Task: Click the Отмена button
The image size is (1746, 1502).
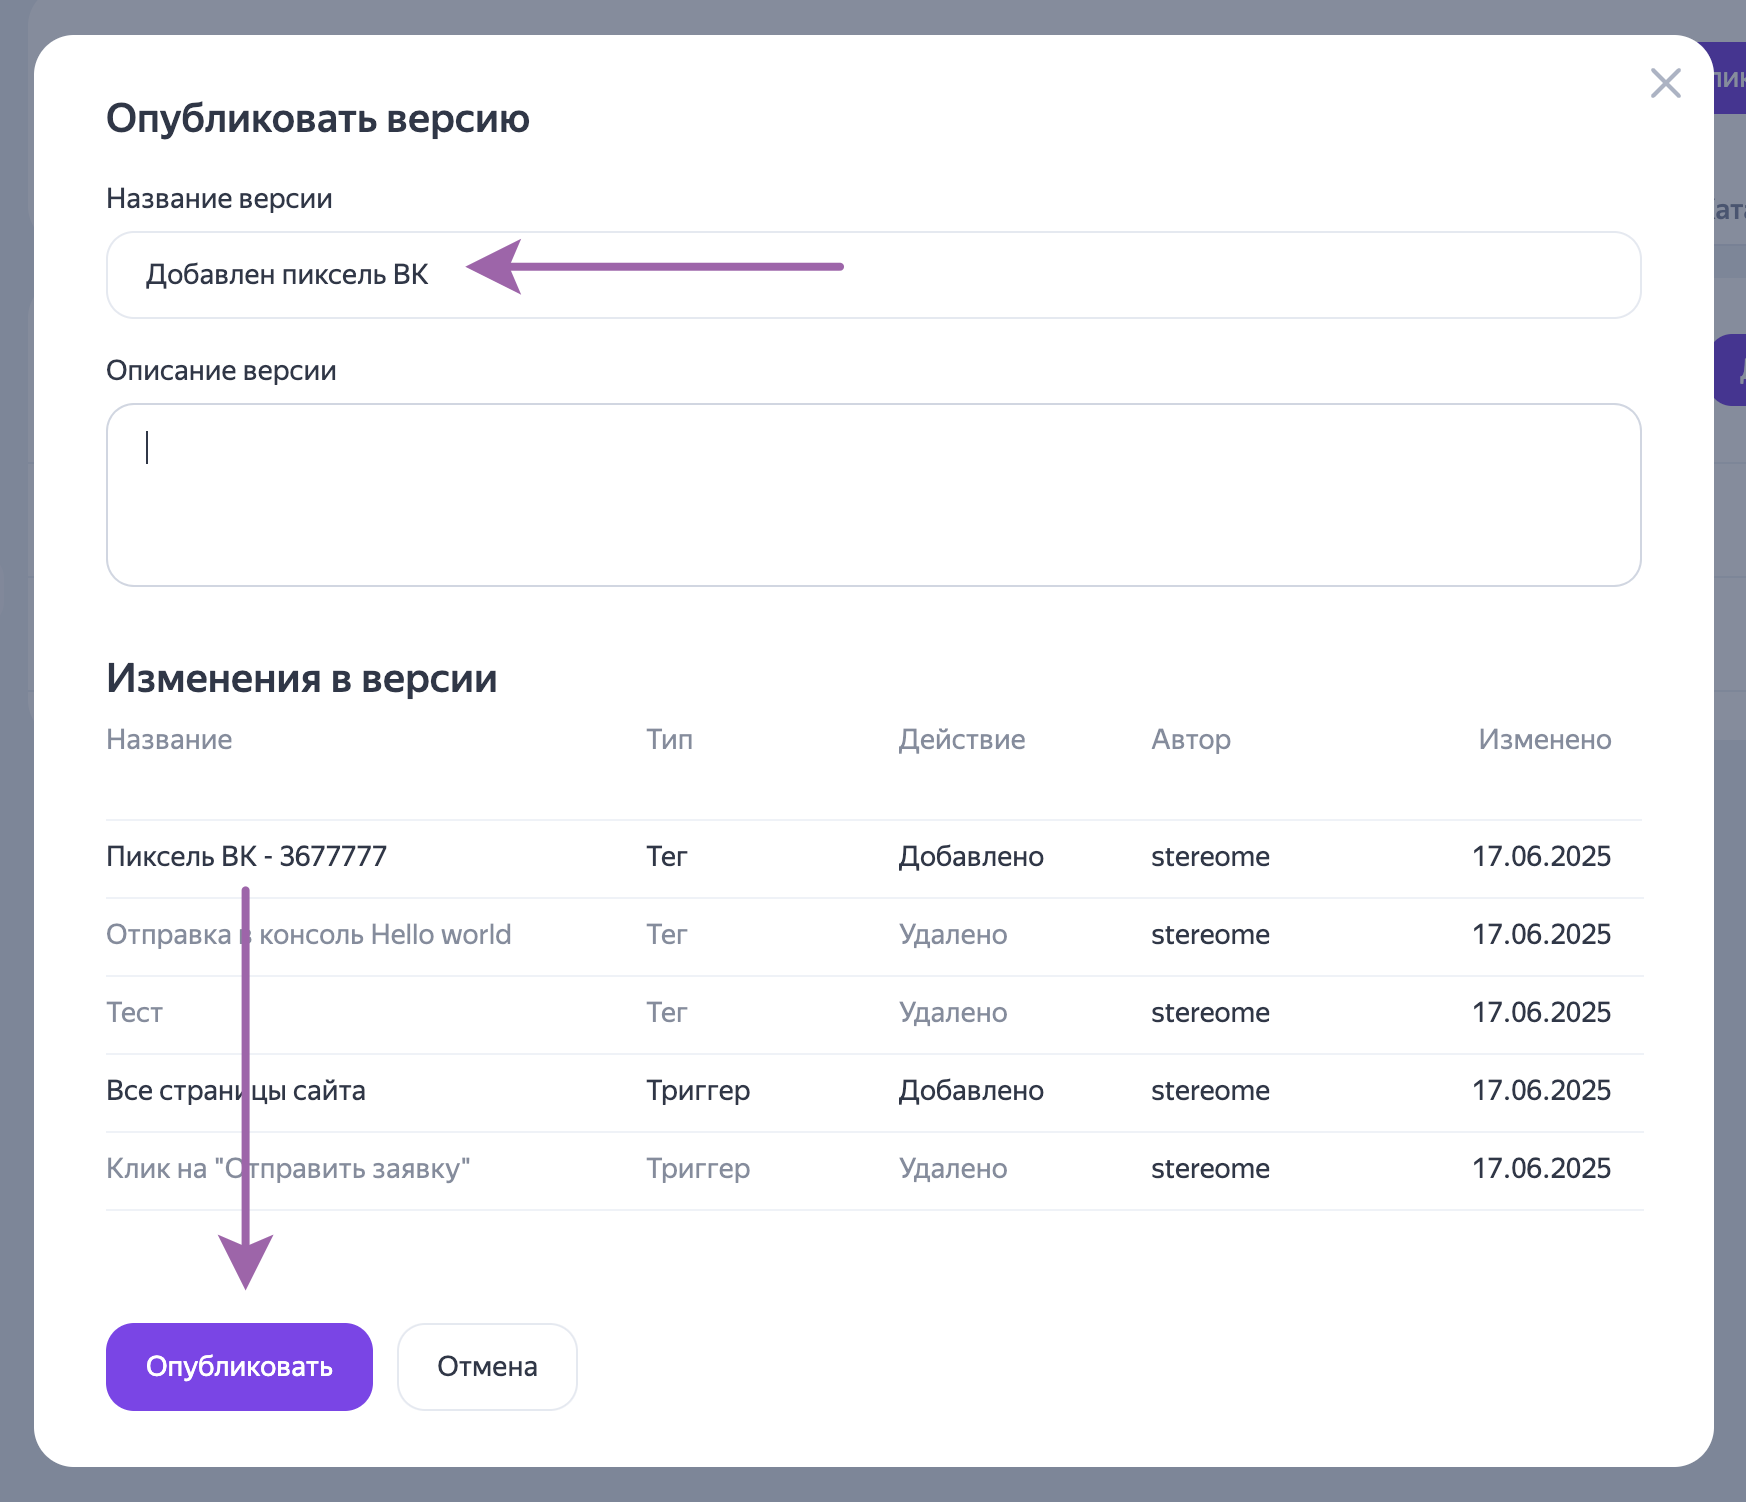Action: click(x=486, y=1366)
